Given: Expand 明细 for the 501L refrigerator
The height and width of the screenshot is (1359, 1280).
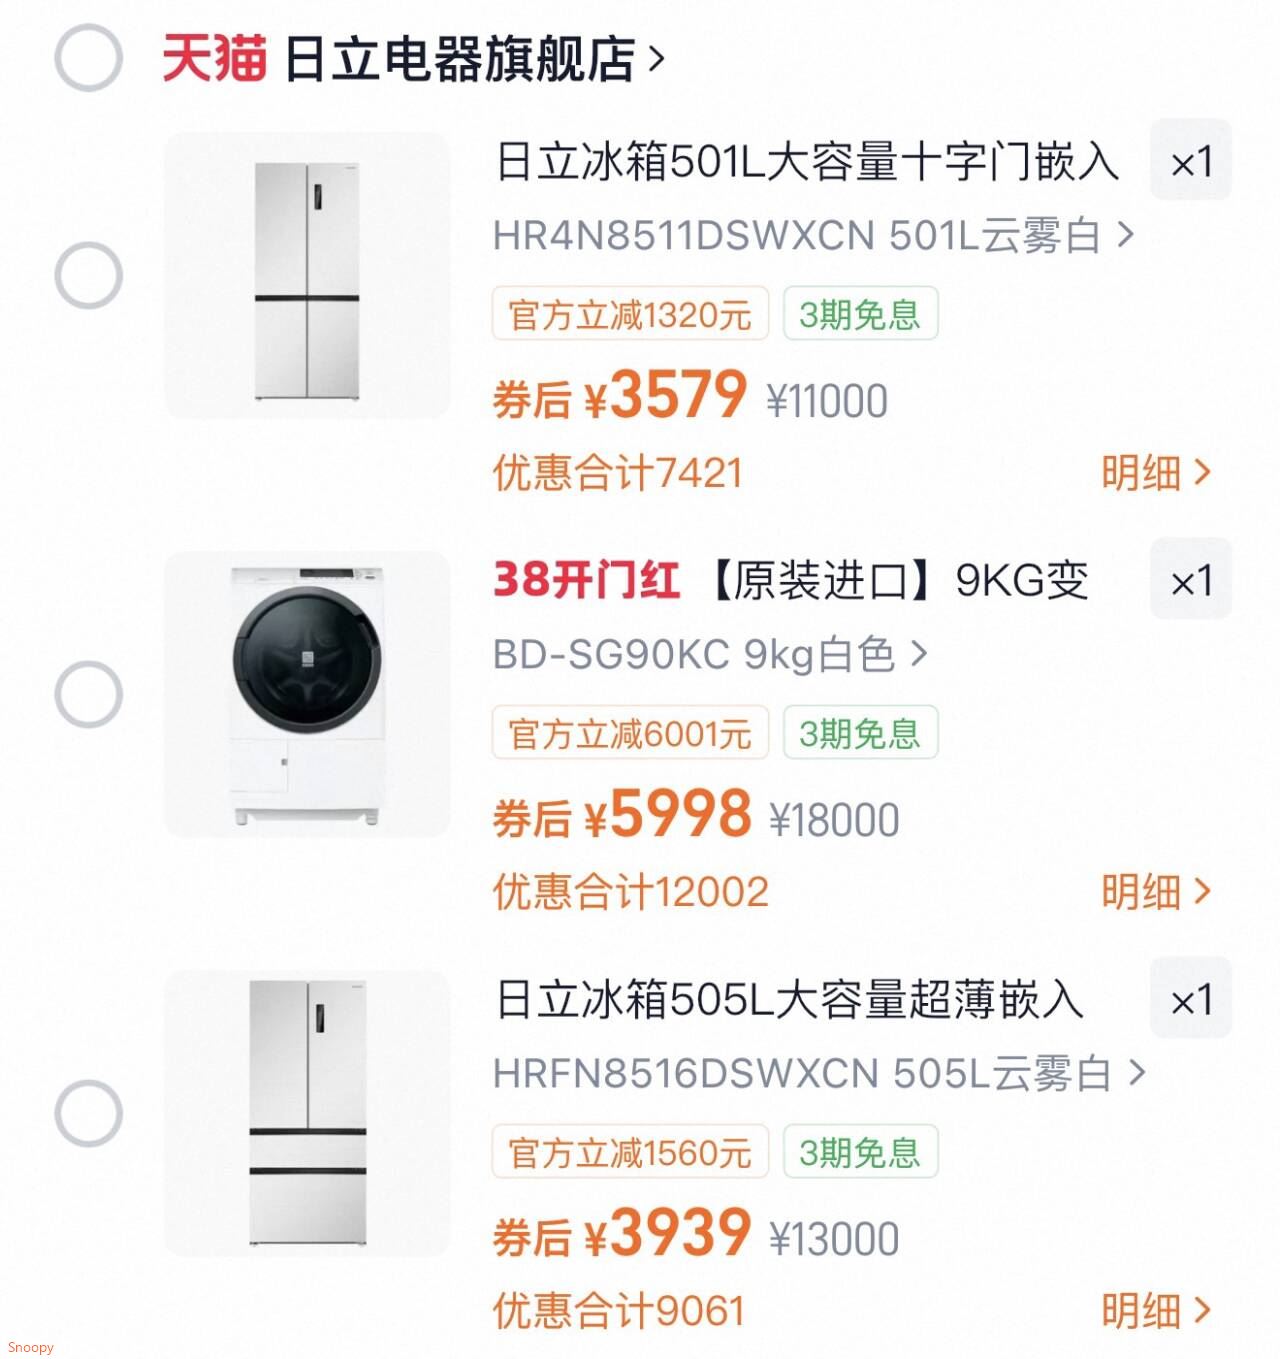Looking at the screenshot, I should [x=1155, y=473].
